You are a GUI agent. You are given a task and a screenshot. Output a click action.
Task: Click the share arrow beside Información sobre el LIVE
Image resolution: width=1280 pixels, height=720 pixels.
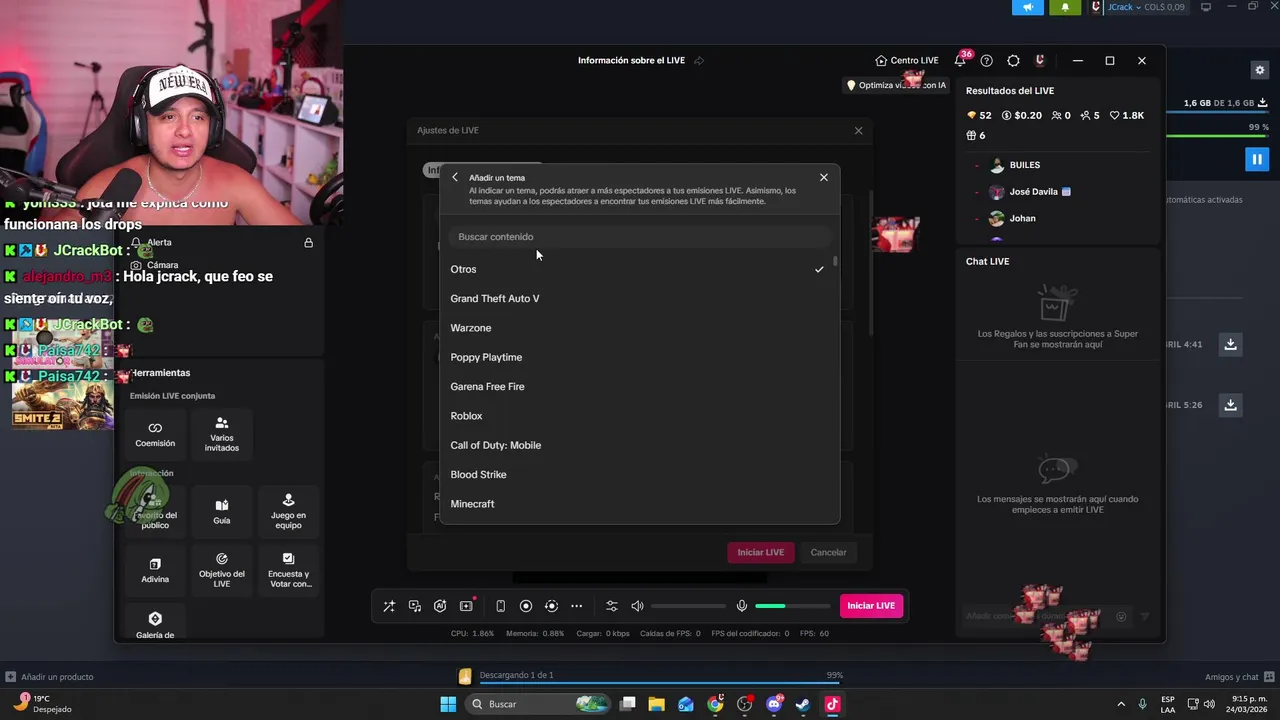(x=699, y=60)
